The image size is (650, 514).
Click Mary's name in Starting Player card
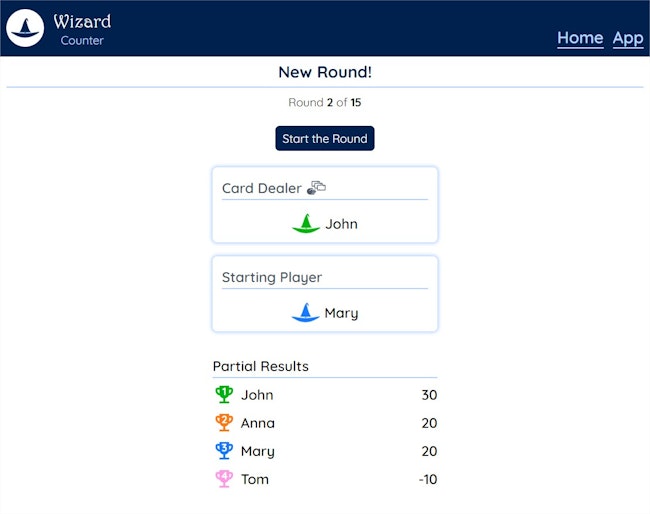coord(341,313)
